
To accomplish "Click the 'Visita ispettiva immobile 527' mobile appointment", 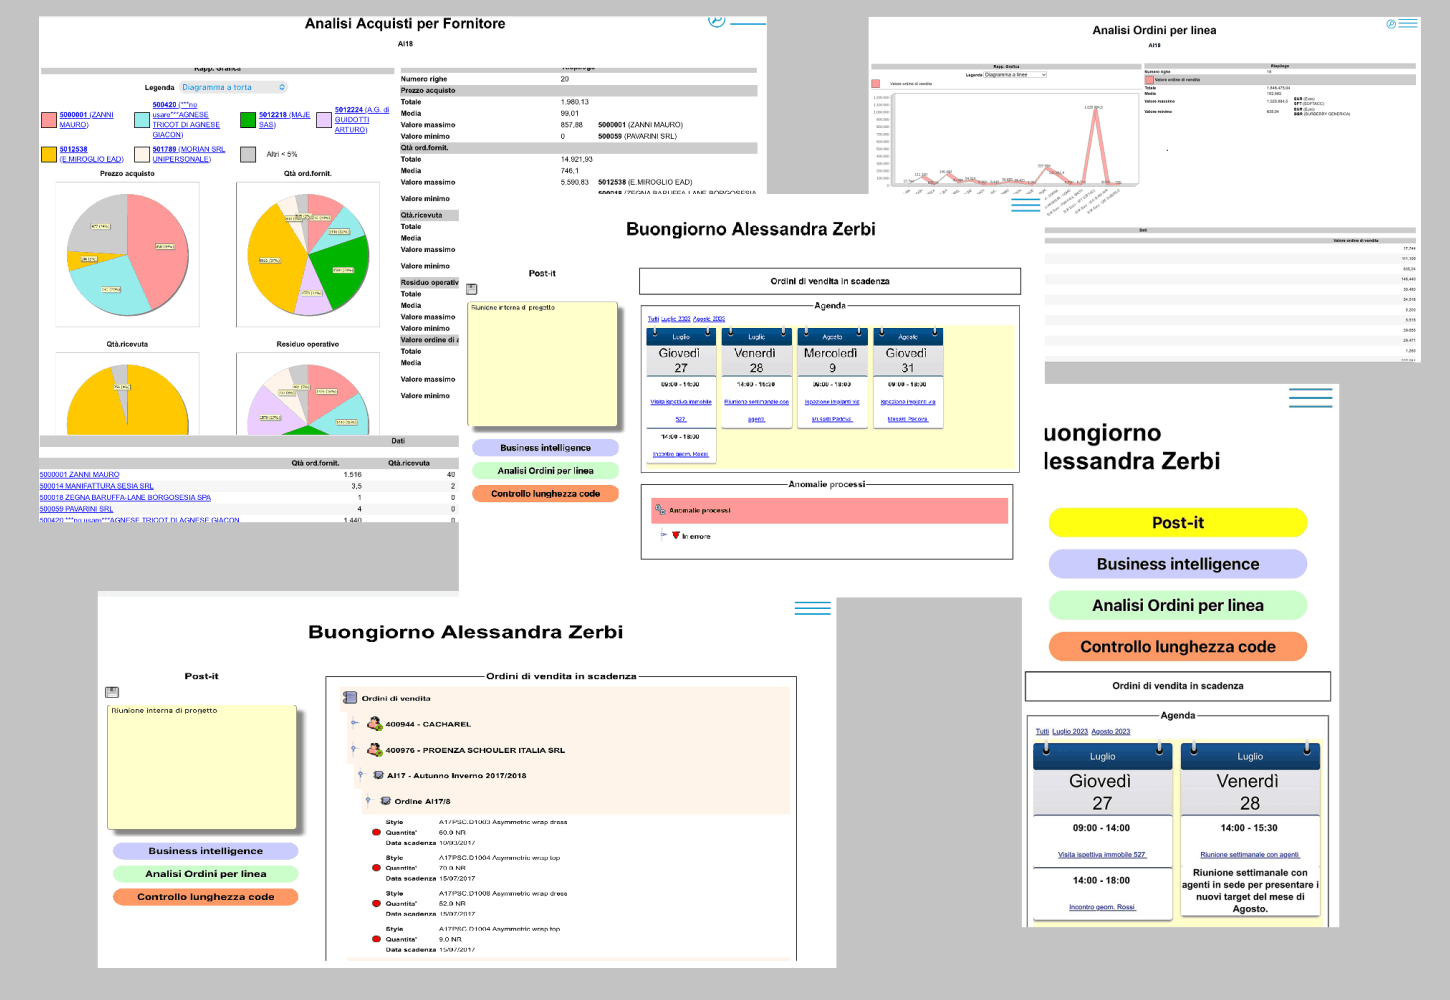I will [1101, 855].
